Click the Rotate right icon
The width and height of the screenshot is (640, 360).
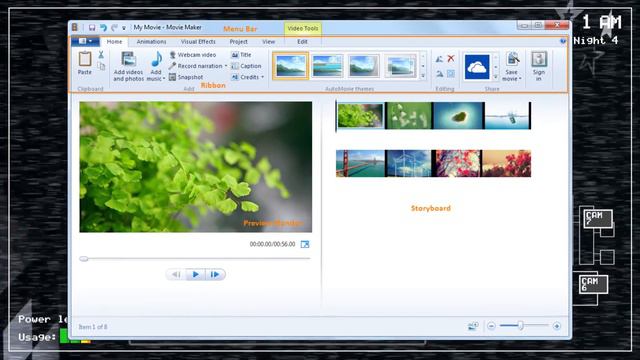click(439, 74)
